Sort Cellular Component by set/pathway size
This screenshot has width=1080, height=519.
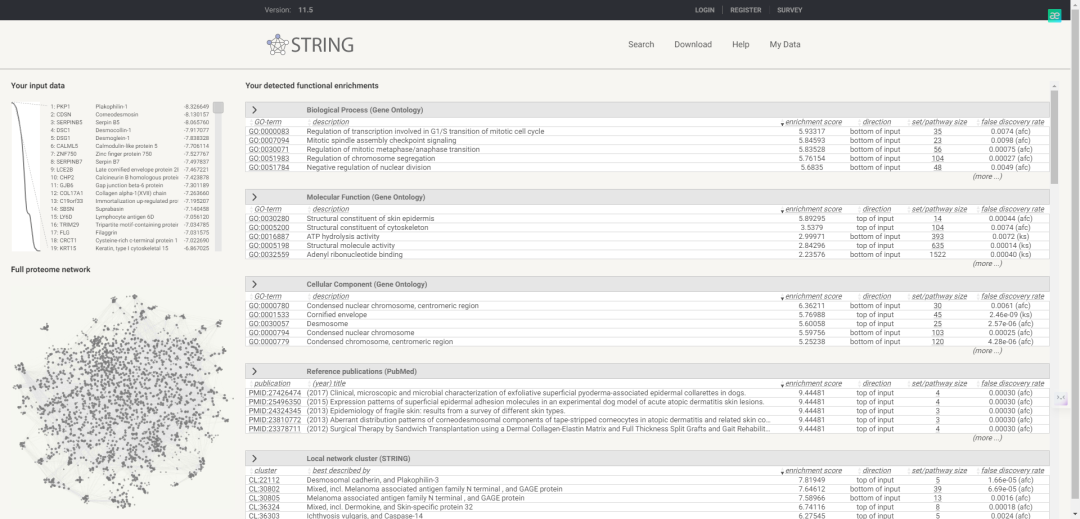(938, 297)
